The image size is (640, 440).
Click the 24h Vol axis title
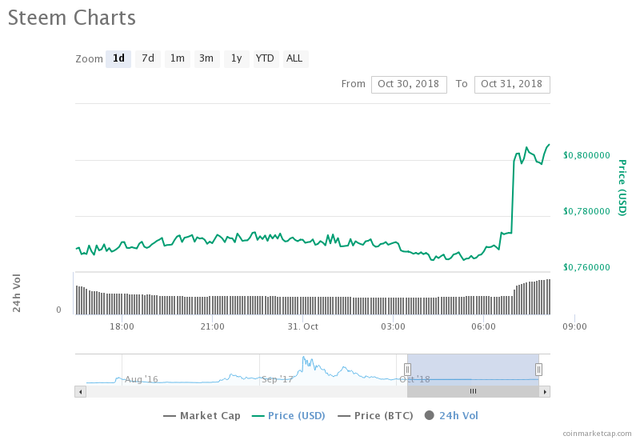(16, 293)
